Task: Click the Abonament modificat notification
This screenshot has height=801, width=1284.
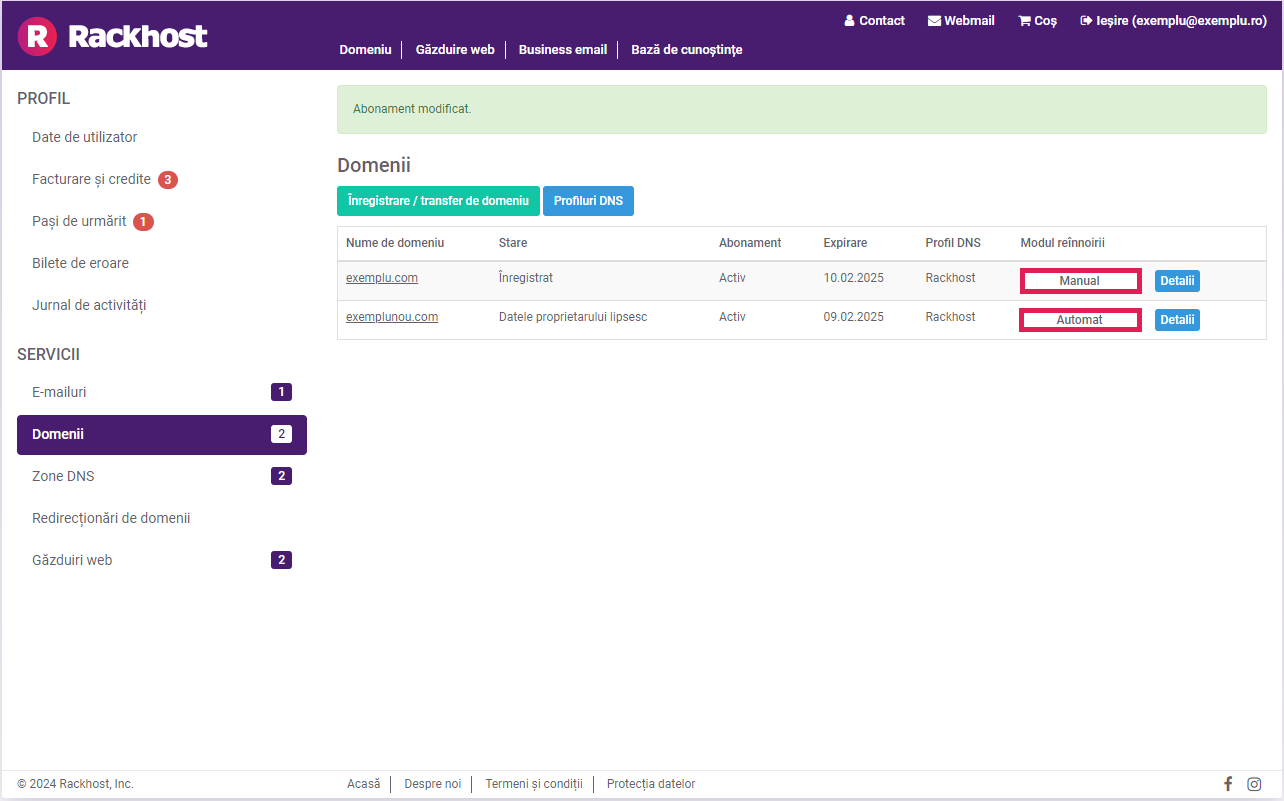Action: point(802,109)
